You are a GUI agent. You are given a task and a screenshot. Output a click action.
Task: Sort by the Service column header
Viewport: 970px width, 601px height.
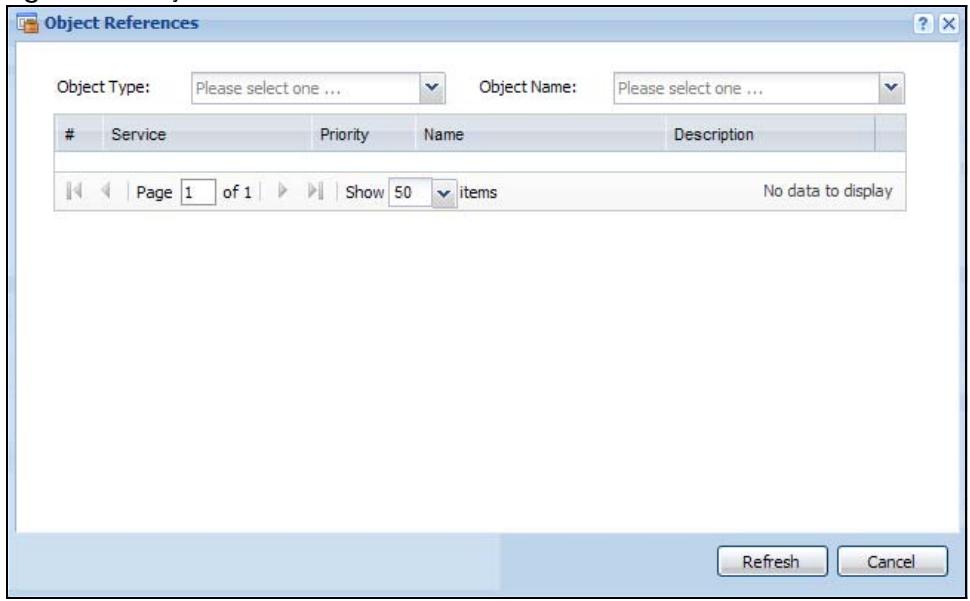(207, 134)
